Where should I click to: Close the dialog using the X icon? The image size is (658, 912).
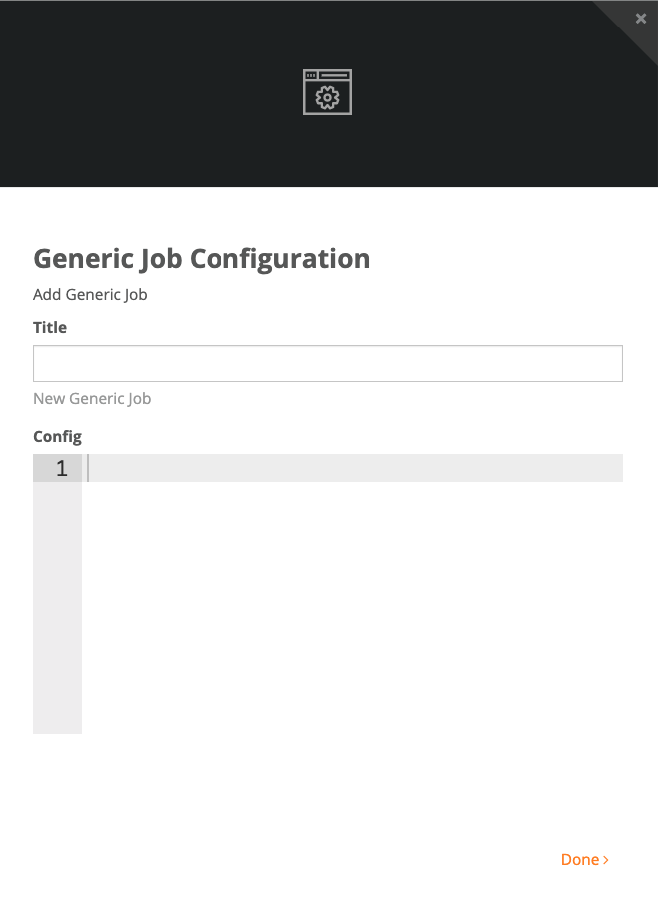tap(641, 19)
